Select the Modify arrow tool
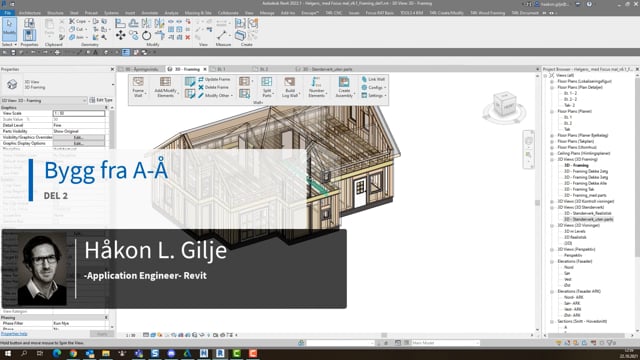This screenshot has width=640, height=360. coord(9,29)
